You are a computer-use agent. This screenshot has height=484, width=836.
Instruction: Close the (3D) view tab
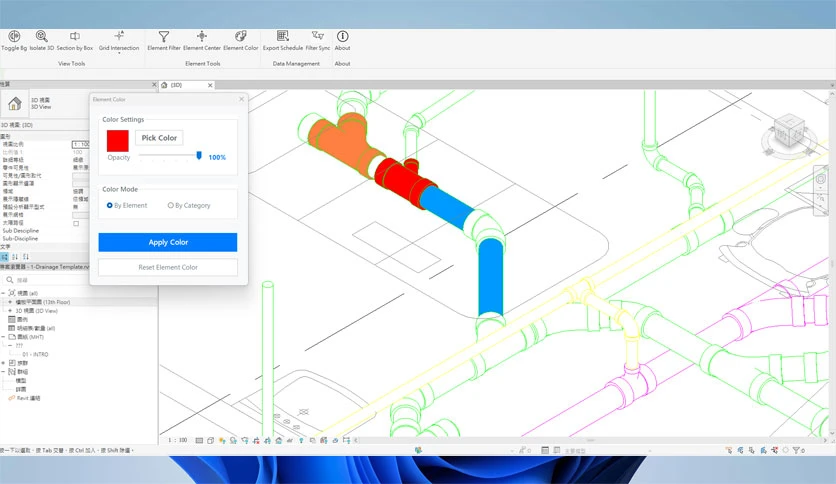(x=210, y=85)
